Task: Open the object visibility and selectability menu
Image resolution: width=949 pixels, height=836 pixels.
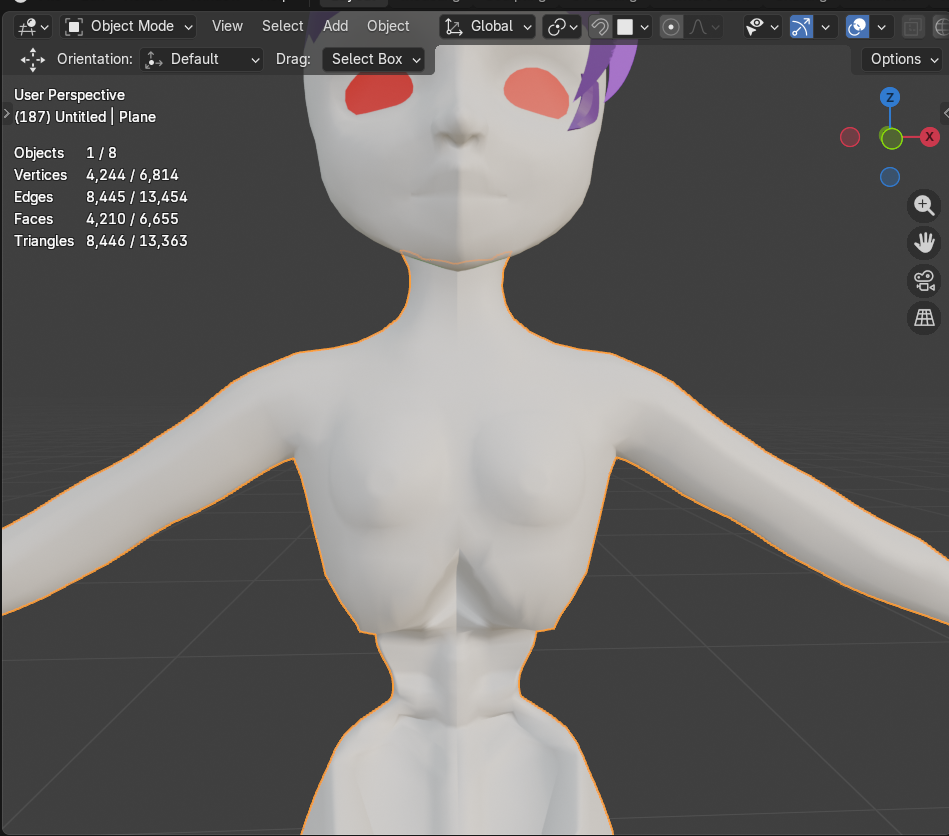Action: (761, 27)
